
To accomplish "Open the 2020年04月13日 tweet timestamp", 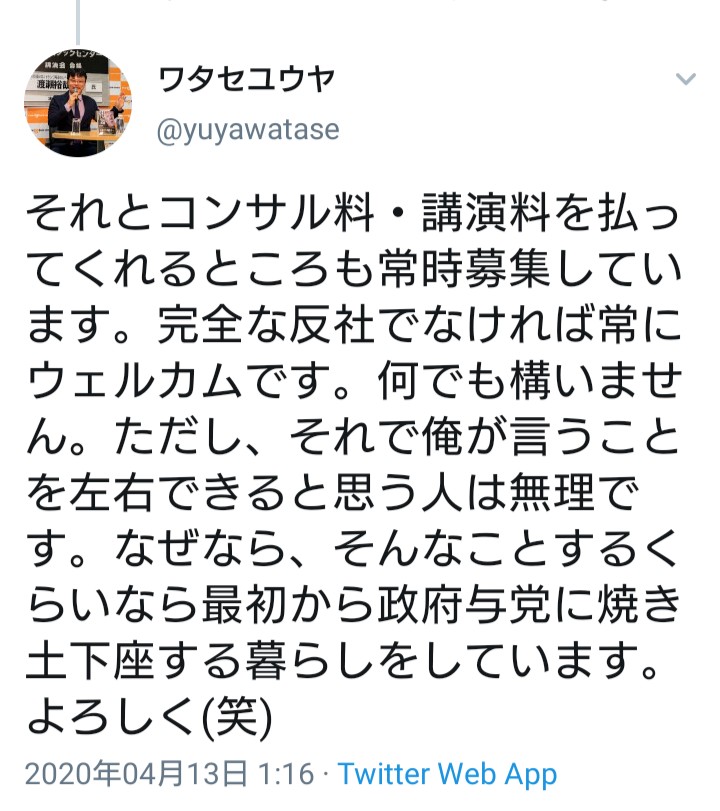I will 137,774.
